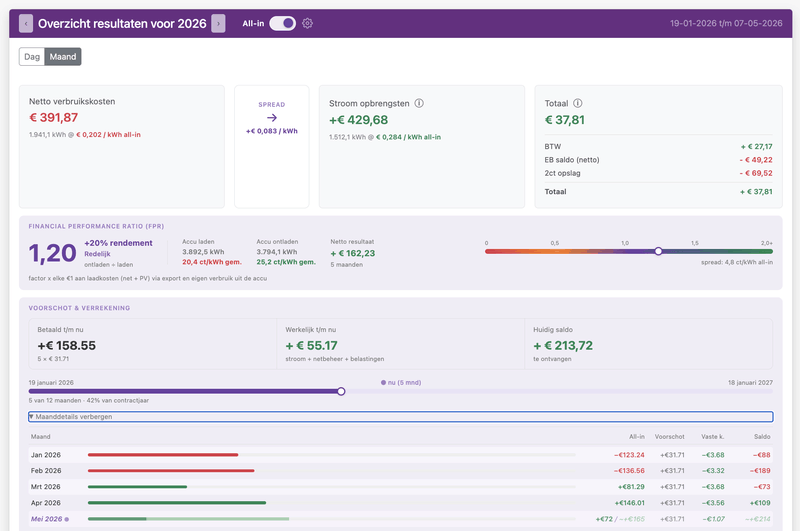
Task: Click EB saldo (netto) amount - € 49,22
Action: [756, 160]
